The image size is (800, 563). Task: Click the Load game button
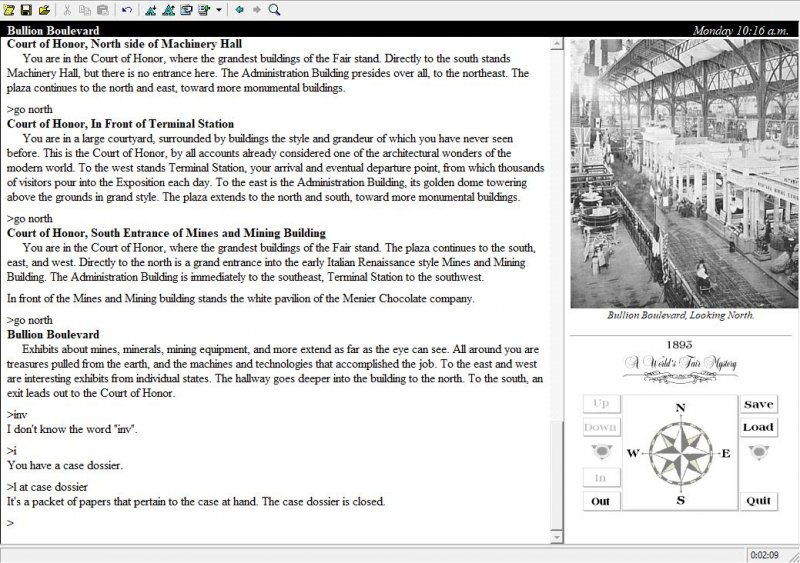tap(759, 427)
